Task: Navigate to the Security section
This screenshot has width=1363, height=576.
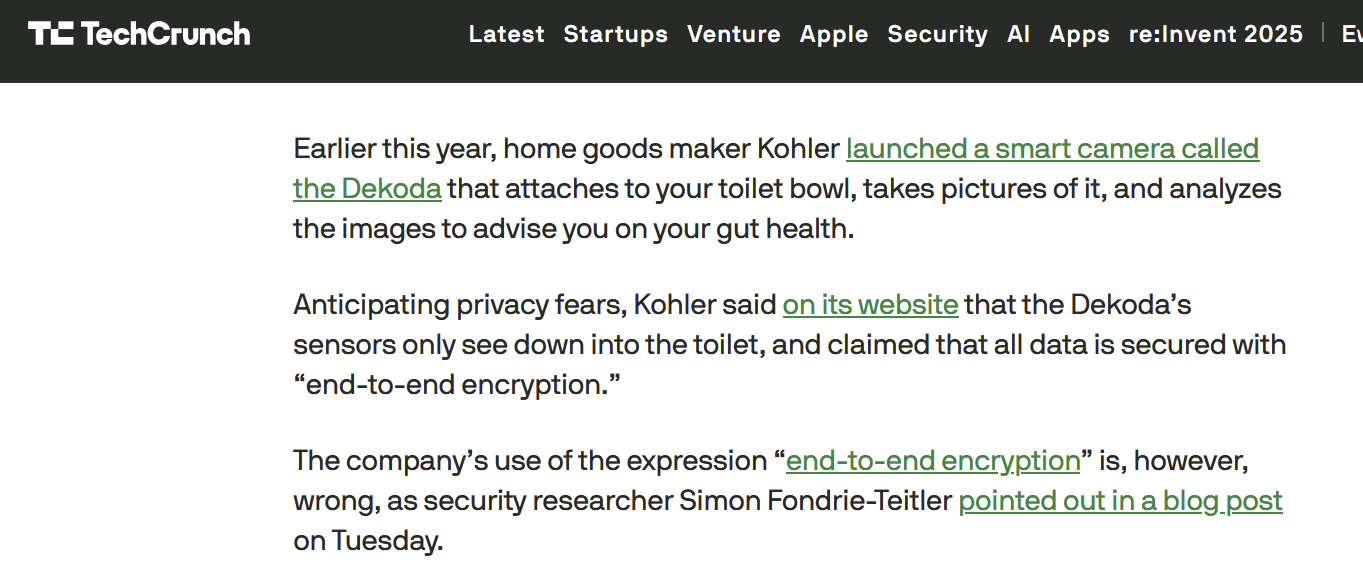Action: (937, 34)
